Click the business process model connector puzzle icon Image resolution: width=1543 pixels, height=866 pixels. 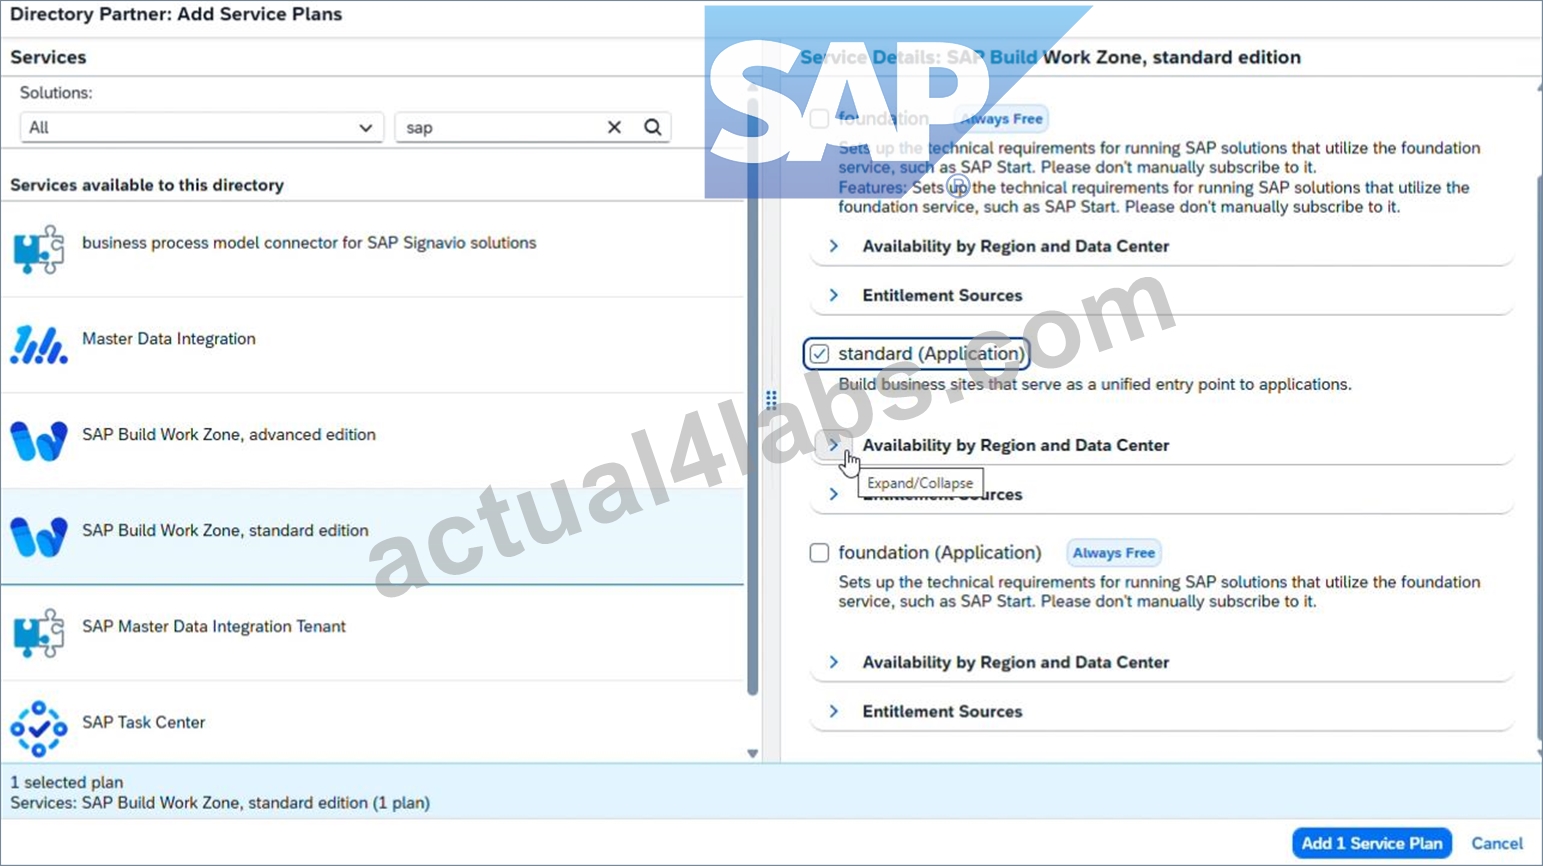(39, 249)
